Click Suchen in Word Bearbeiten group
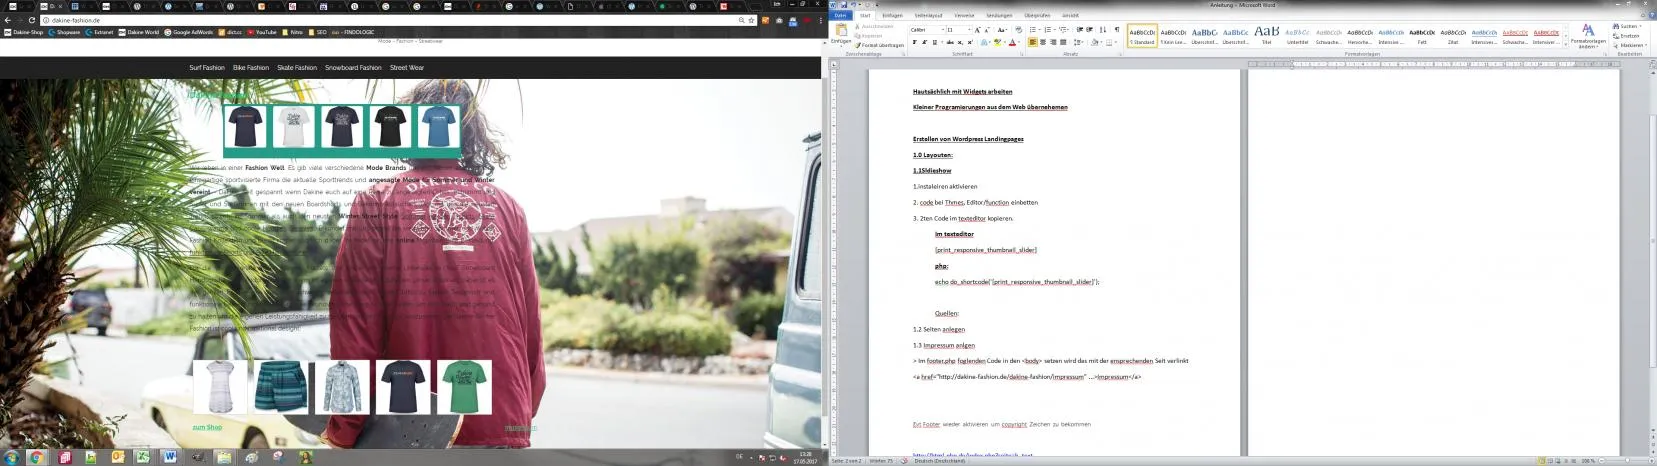Image resolution: width=1657 pixels, height=466 pixels. point(1626,26)
